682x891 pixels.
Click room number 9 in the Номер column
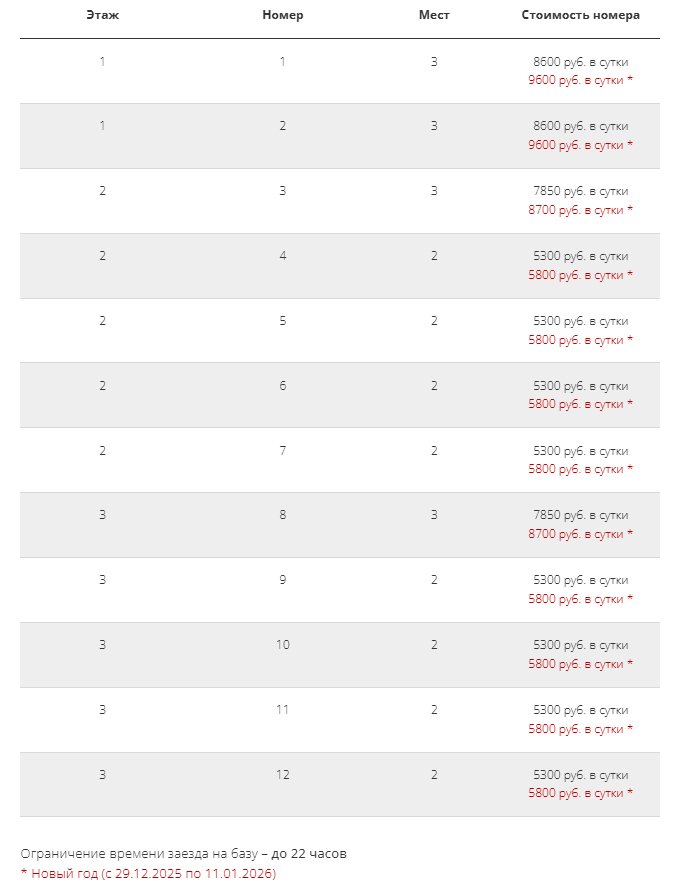(282, 579)
